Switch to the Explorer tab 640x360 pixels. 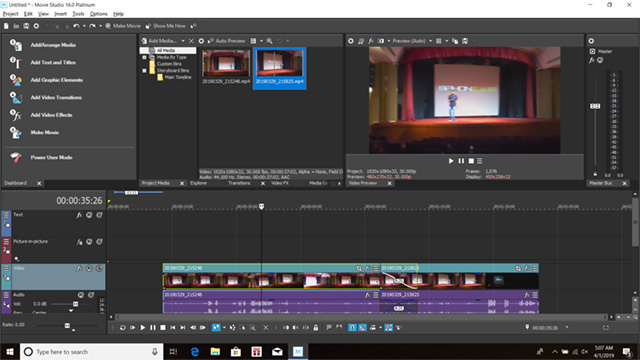pyautogui.click(x=199, y=183)
